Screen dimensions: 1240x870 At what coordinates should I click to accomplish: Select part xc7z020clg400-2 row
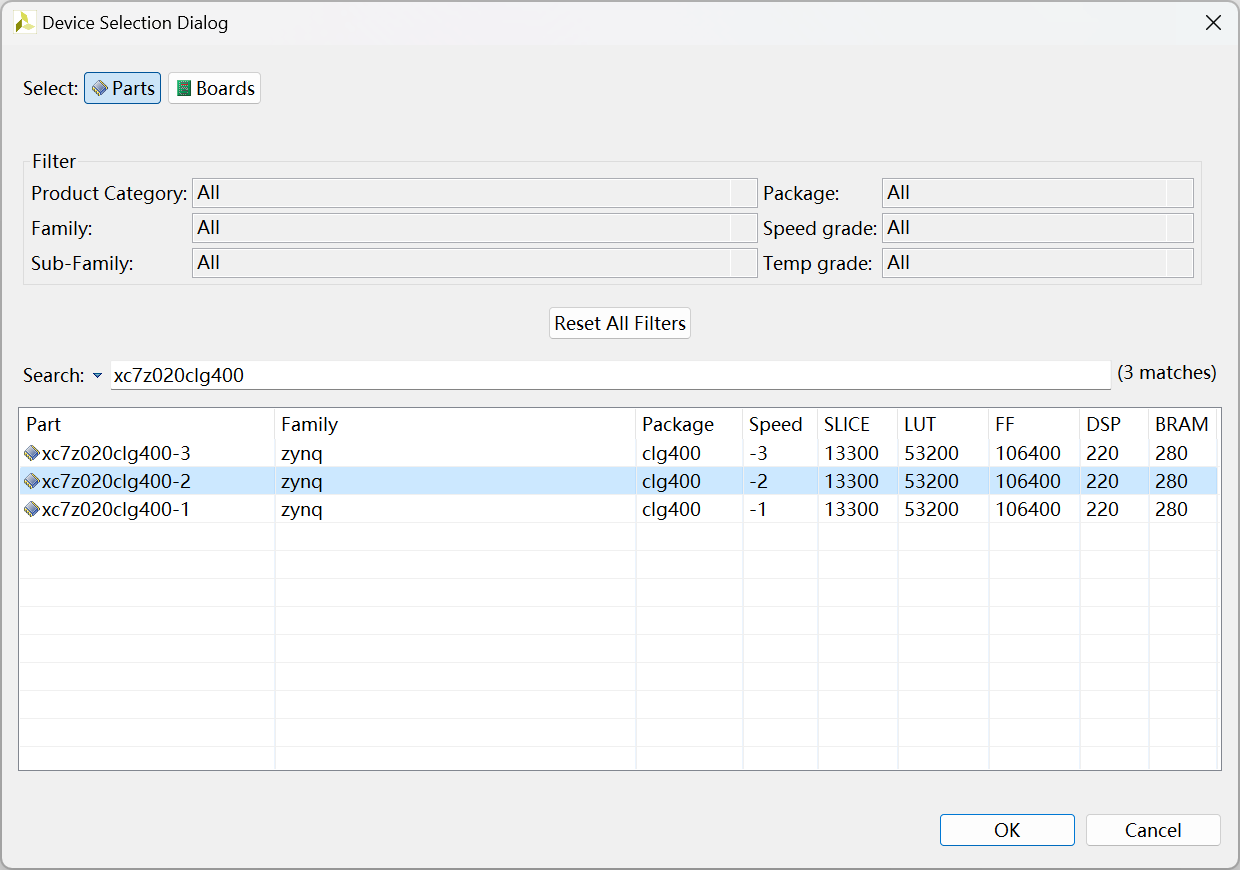(618, 482)
